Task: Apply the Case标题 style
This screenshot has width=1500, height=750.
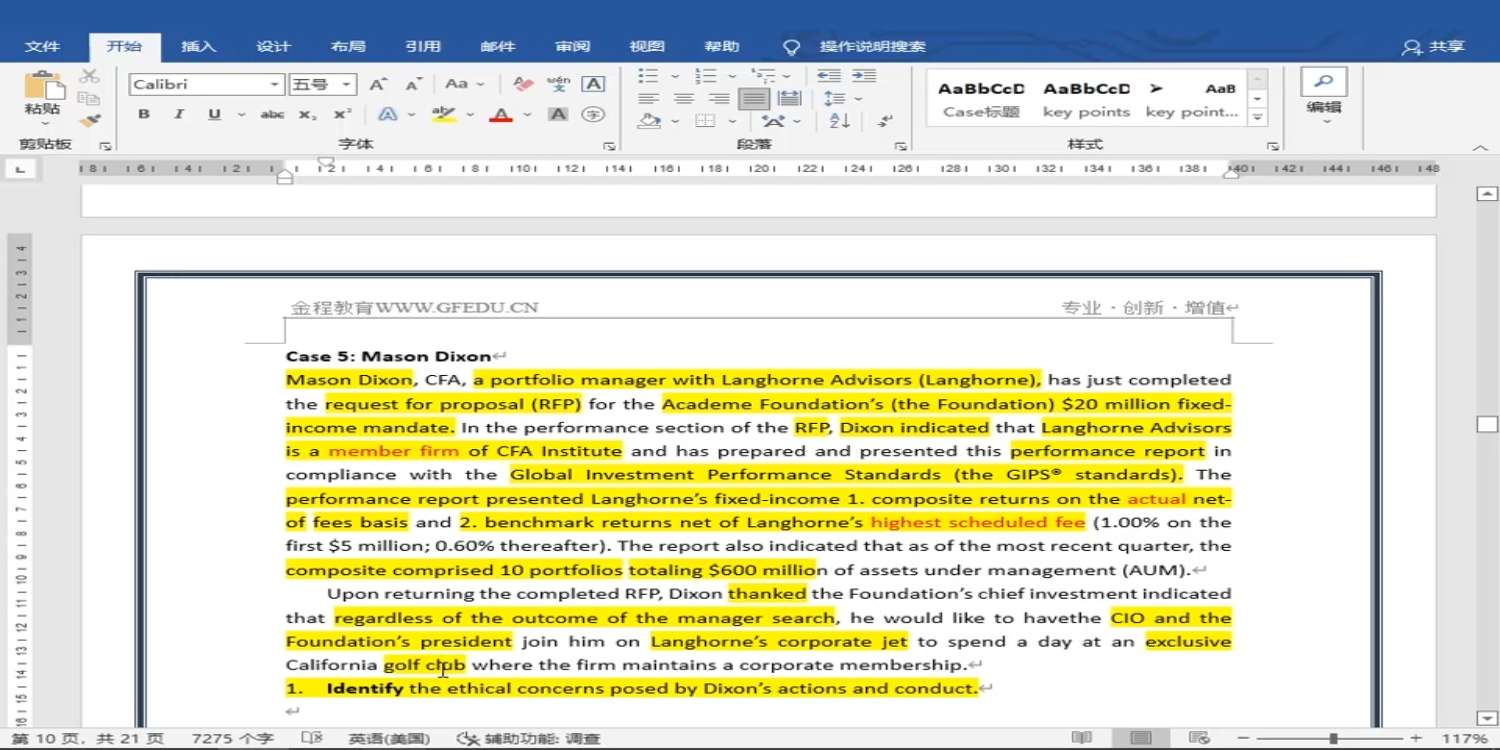Action: 981,99
